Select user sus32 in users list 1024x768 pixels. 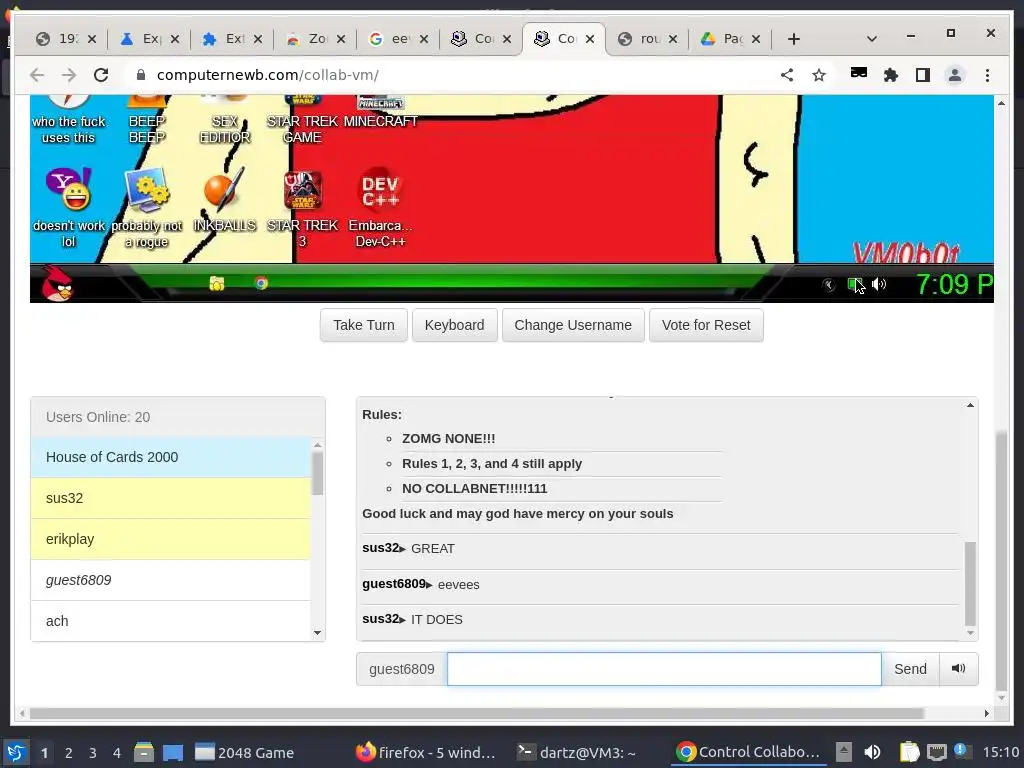[170, 498]
